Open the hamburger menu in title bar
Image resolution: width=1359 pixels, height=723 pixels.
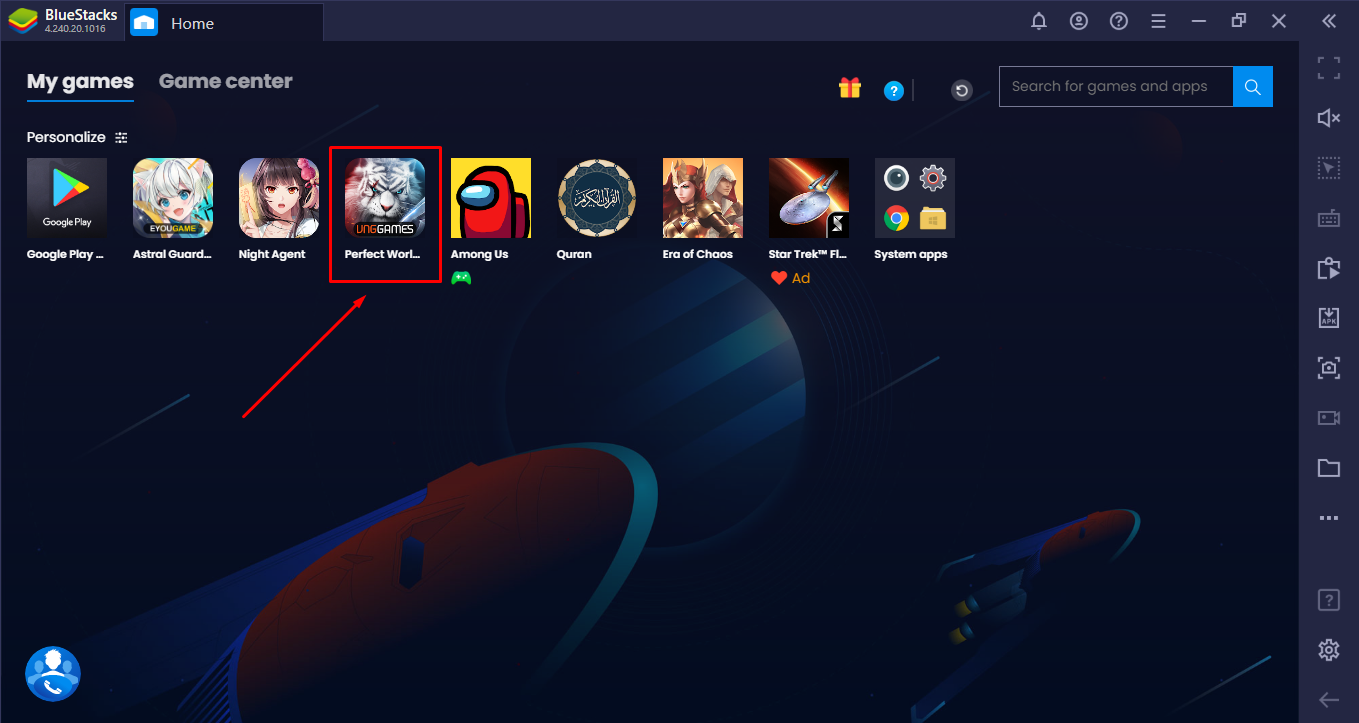coord(1159,21)
